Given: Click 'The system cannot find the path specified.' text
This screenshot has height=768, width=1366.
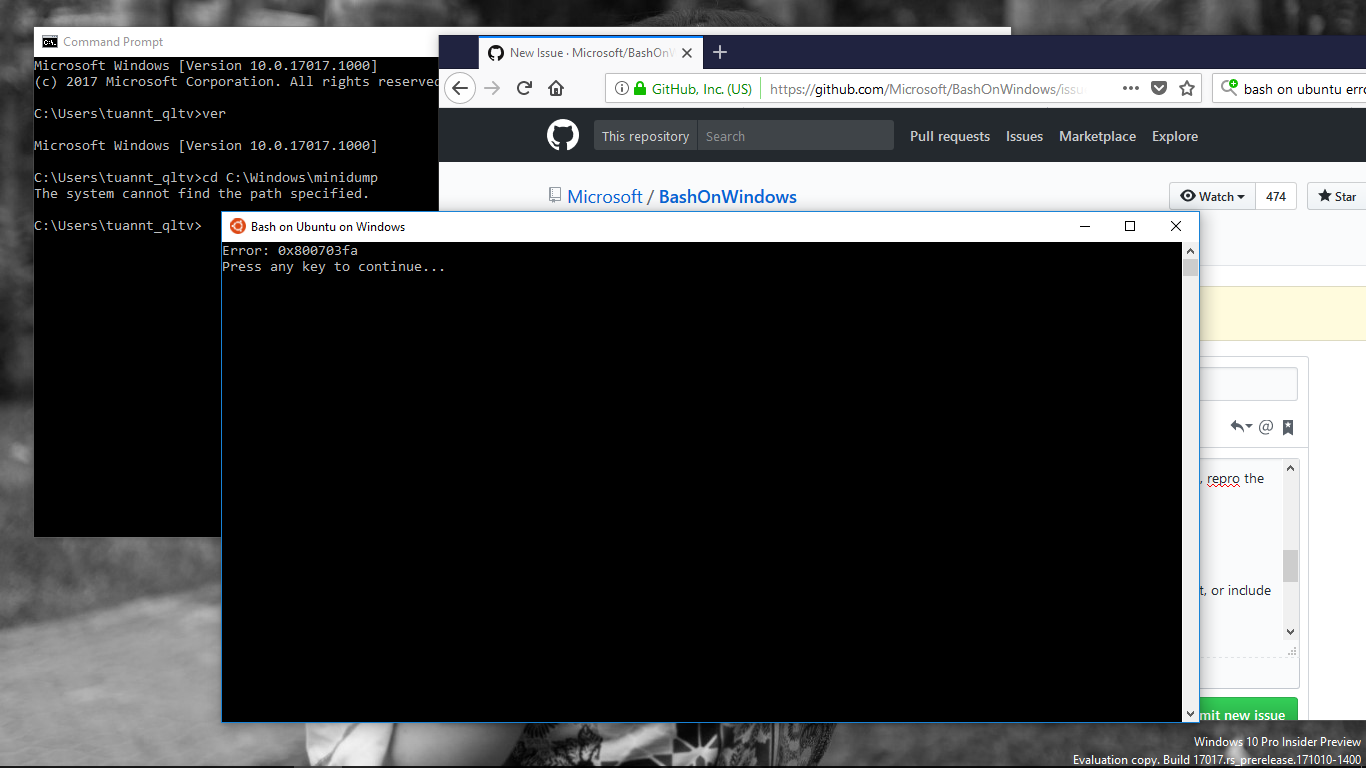Looking at the screenshot, I should pos(202,193).
